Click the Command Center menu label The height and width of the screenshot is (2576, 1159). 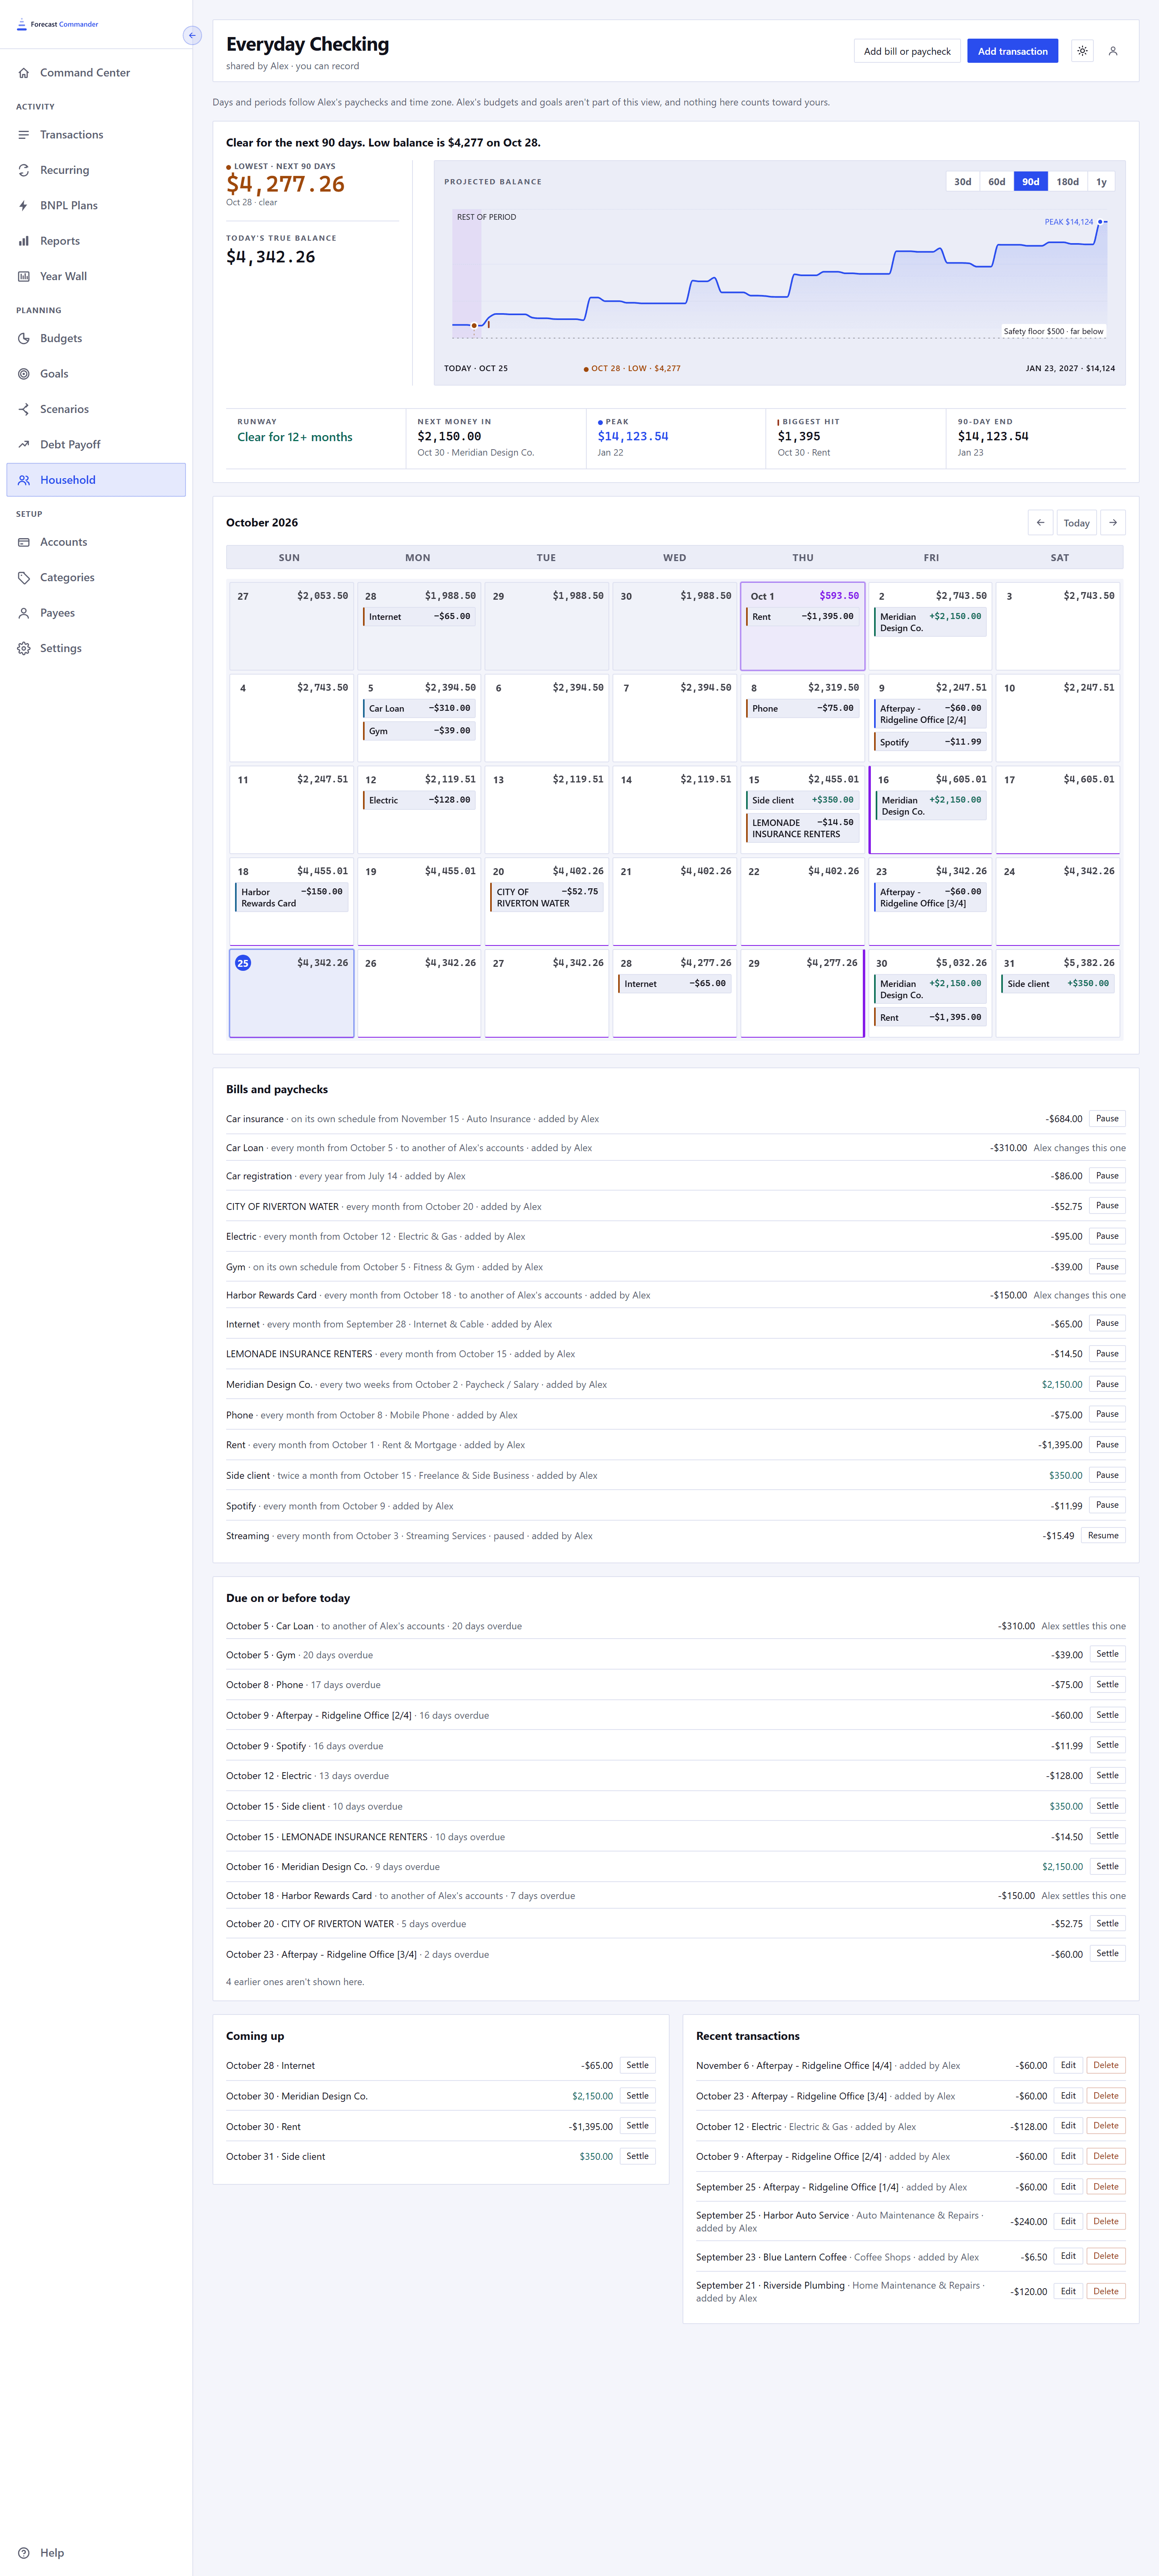85,73
